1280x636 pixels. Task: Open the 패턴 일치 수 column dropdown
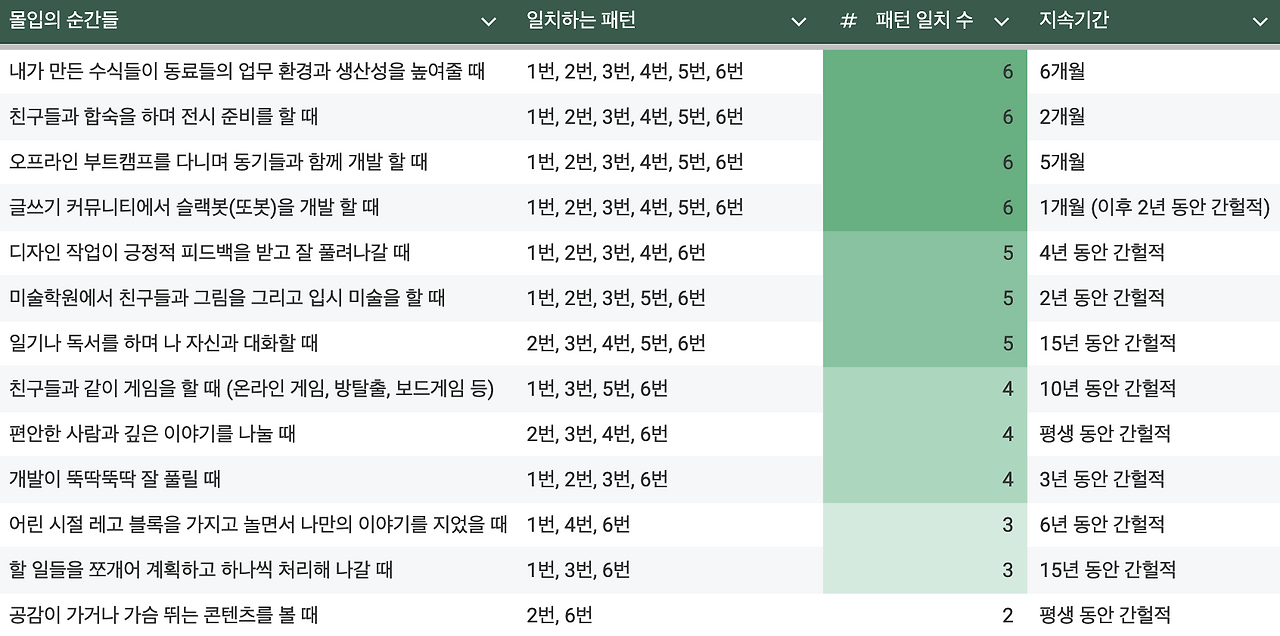1000,20
